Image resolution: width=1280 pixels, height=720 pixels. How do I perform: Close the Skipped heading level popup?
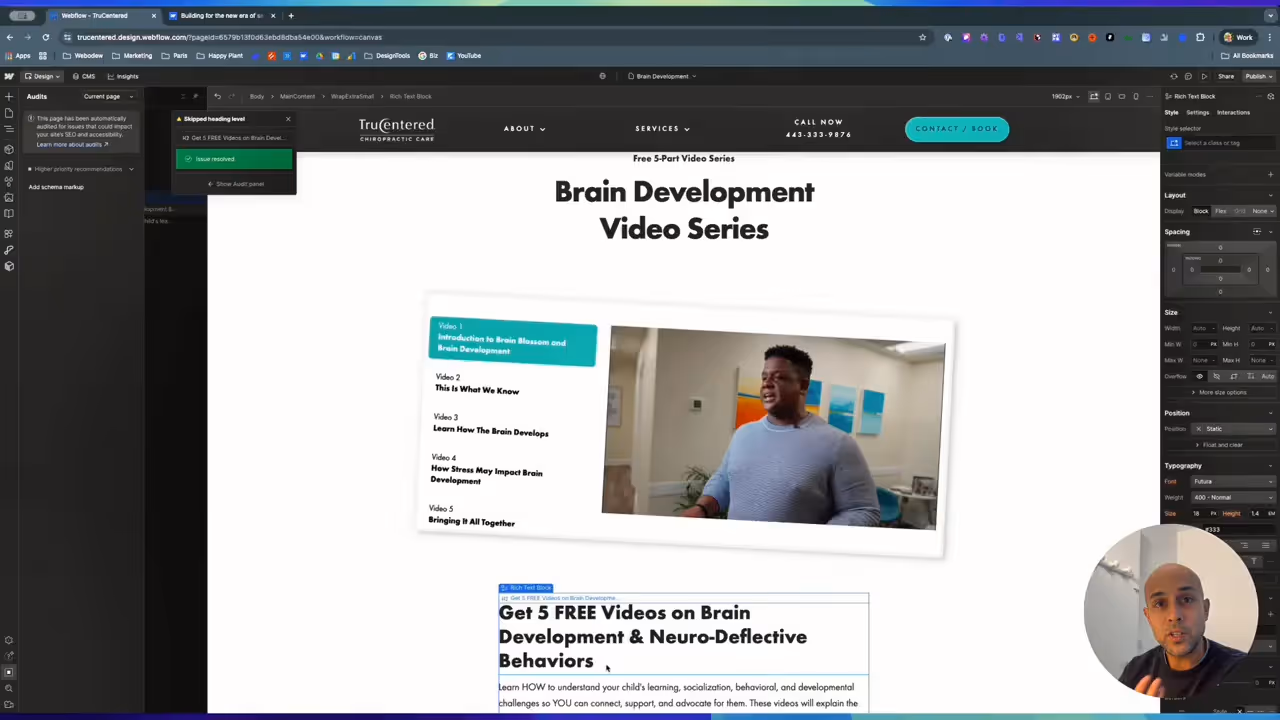click(x=288, y=119)
